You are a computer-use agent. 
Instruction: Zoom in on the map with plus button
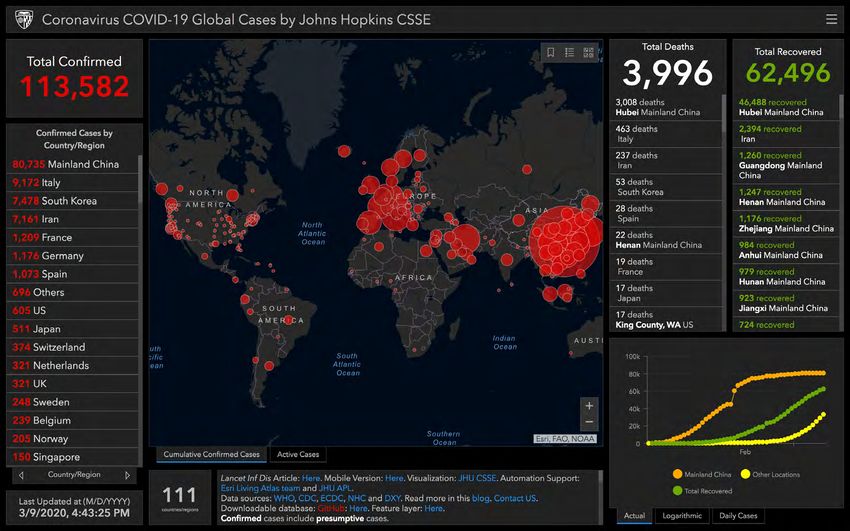pyautogui.click(x=589, y=405)
